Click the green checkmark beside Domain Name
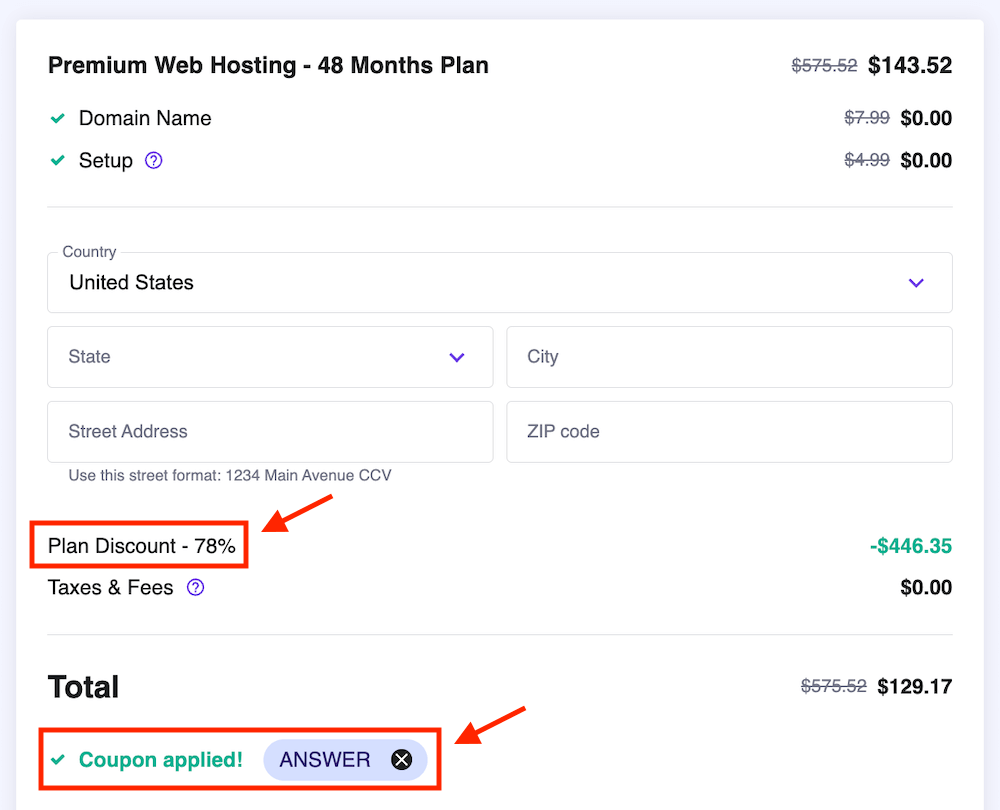 coord(58,118)
